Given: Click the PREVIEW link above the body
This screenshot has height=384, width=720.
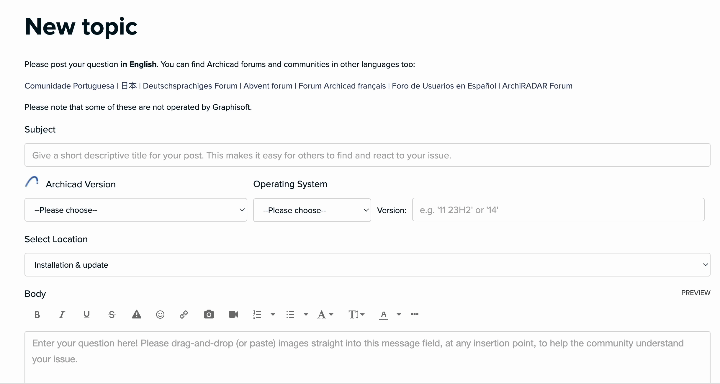Looking at the screenshot, I should (696, 293).
